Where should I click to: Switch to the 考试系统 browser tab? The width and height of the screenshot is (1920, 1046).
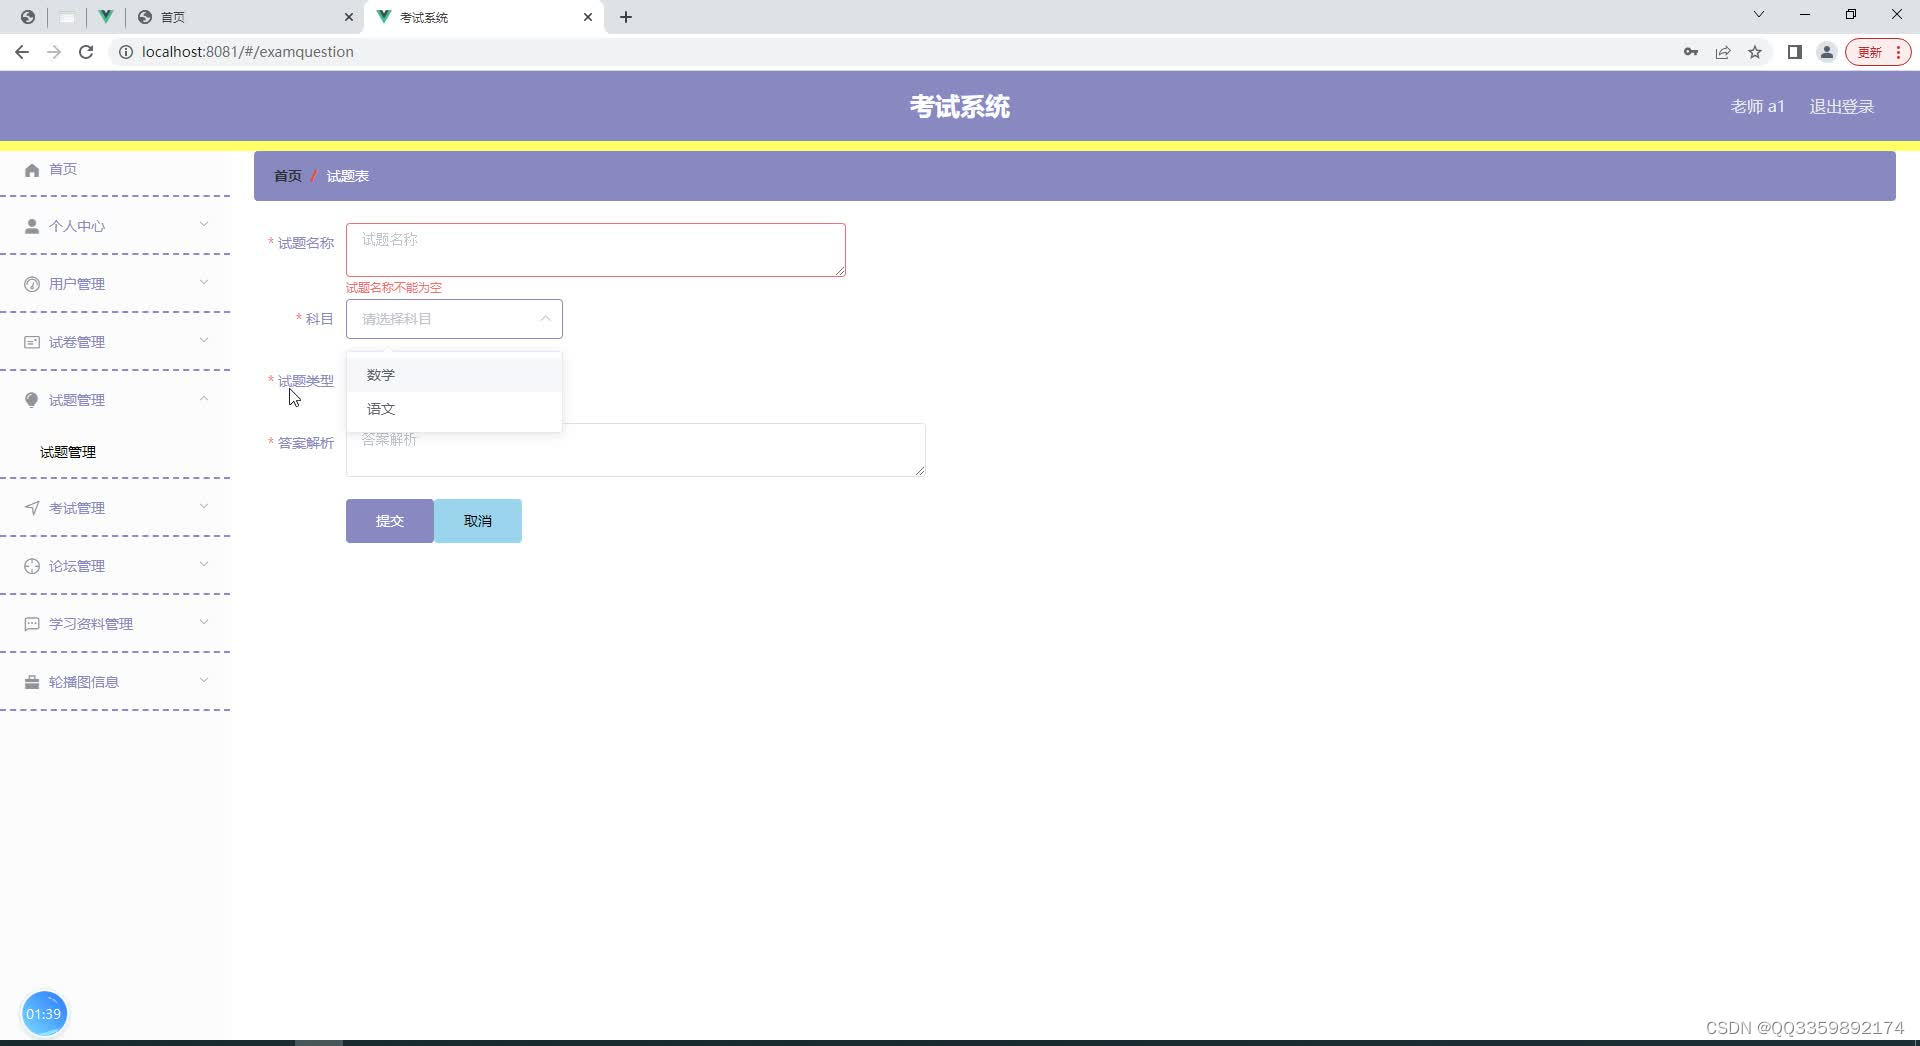(x=485, y=17)
